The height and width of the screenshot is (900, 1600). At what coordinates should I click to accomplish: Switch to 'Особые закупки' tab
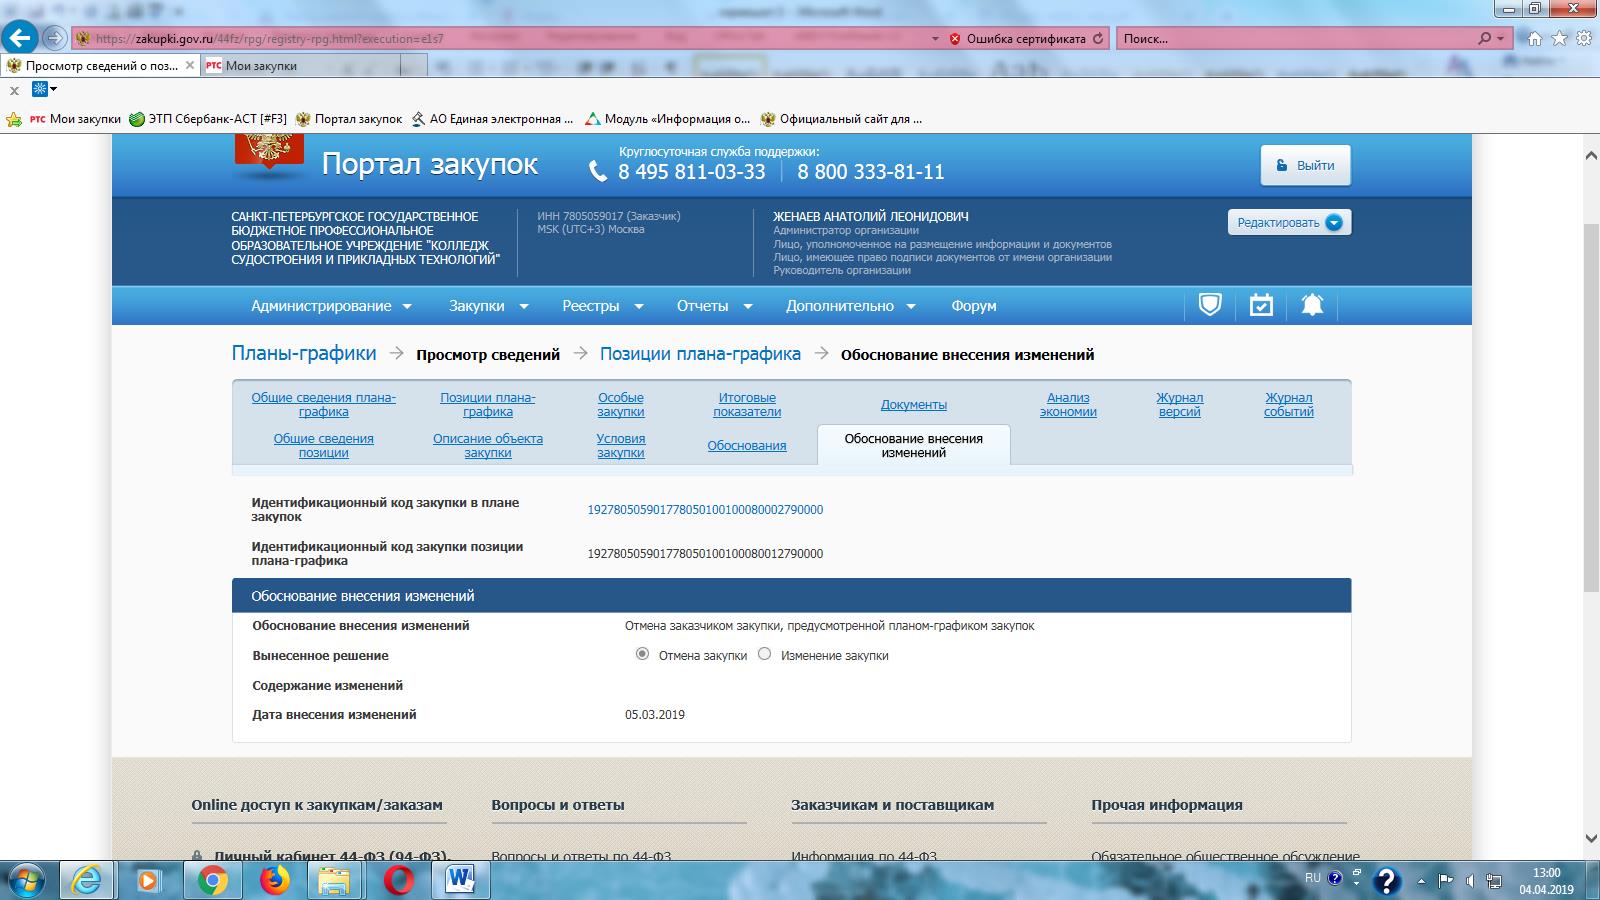(620, 405)
